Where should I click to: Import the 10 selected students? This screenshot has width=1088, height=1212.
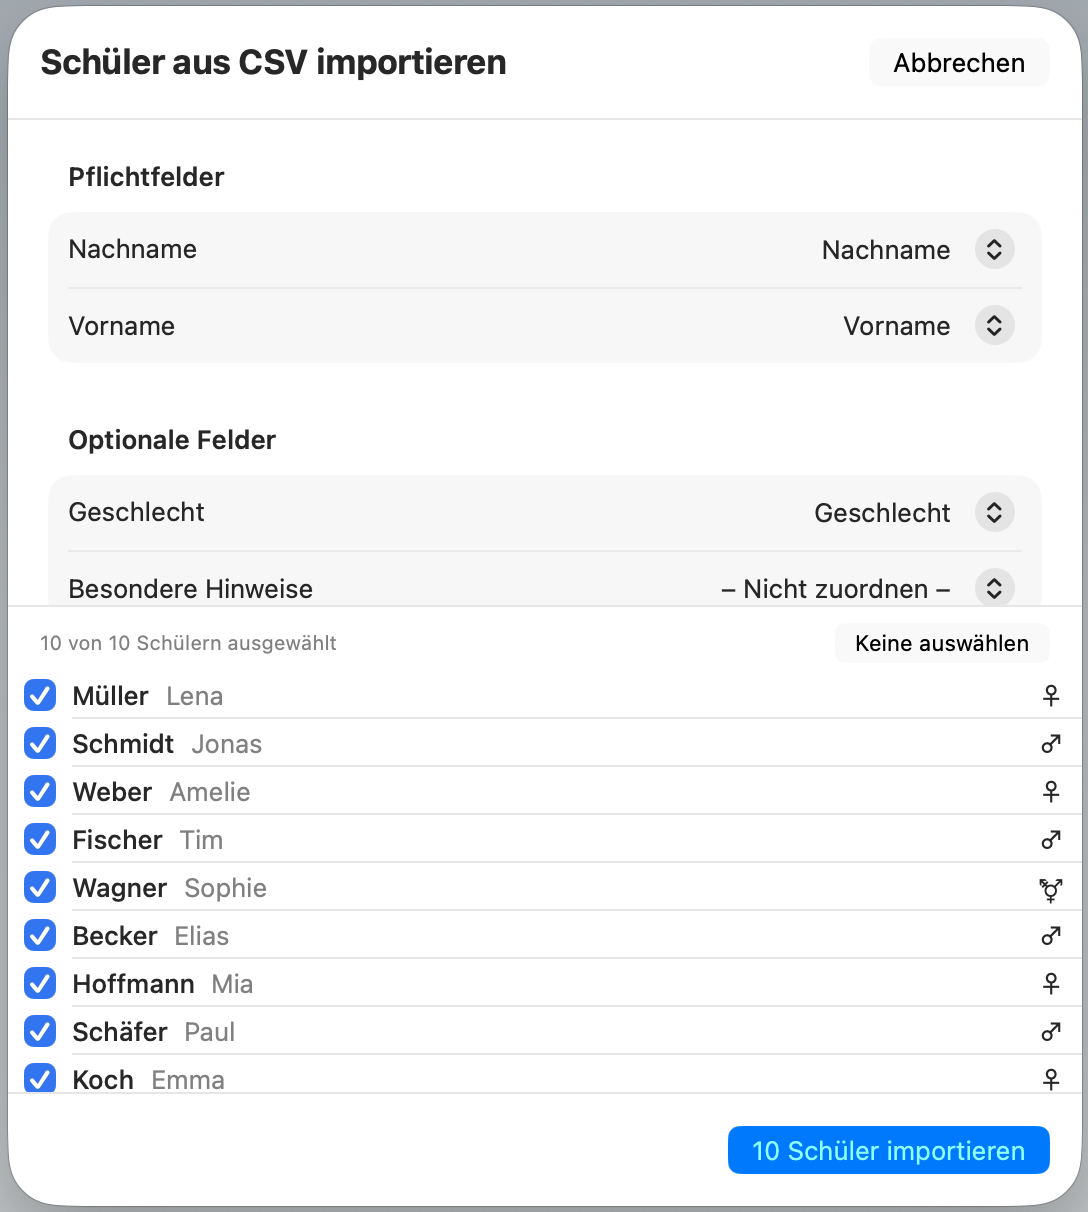[888, 1150]
